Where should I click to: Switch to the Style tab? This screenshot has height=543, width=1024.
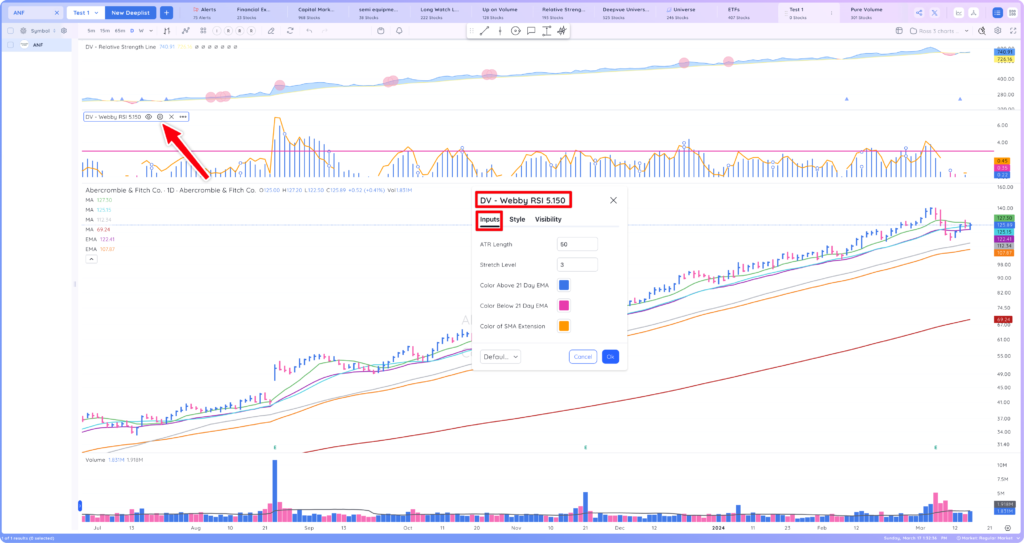[517, 220]
